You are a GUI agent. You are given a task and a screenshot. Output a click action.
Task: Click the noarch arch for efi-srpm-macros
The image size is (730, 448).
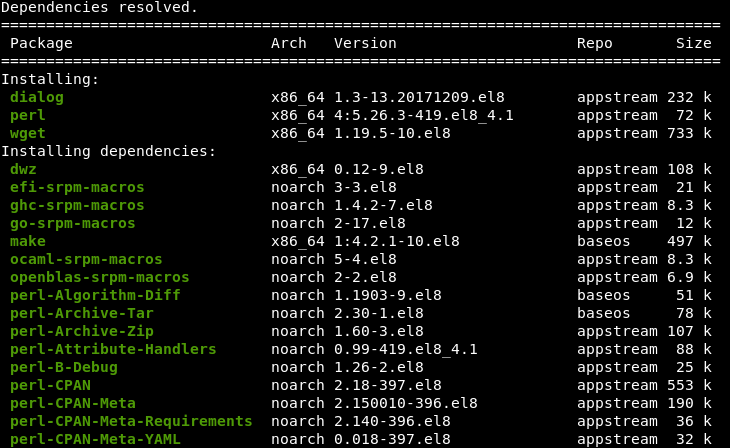297,187
